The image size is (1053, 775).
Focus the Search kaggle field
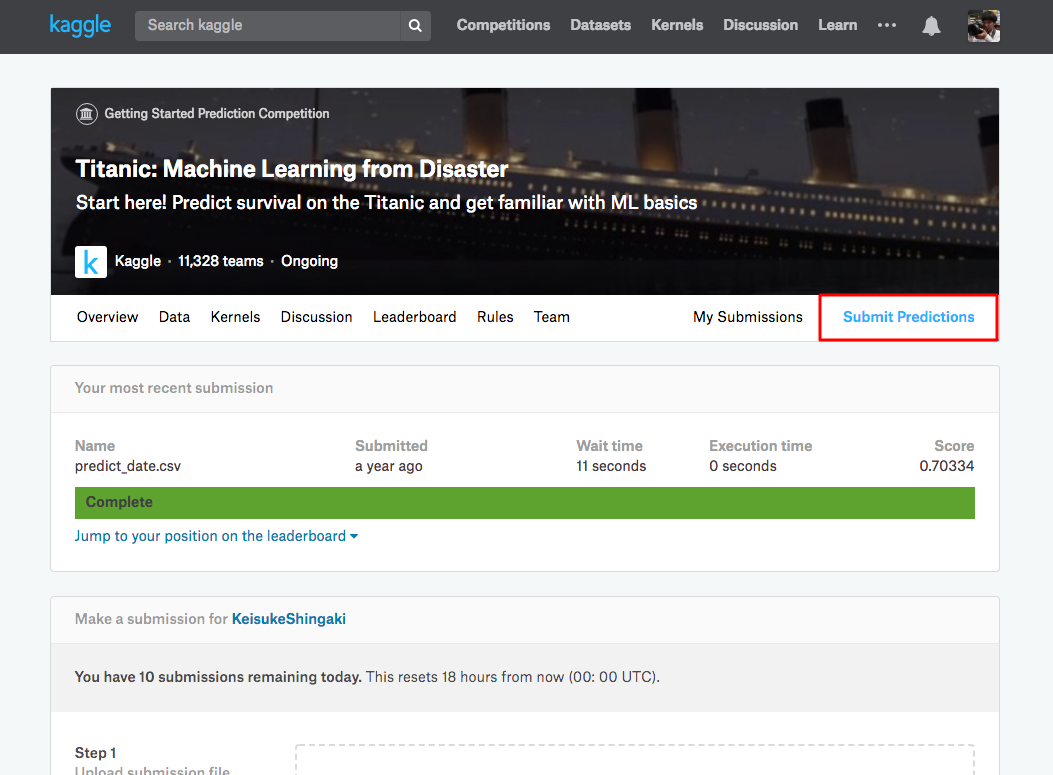pyautogui.click(x=267, y=26)
